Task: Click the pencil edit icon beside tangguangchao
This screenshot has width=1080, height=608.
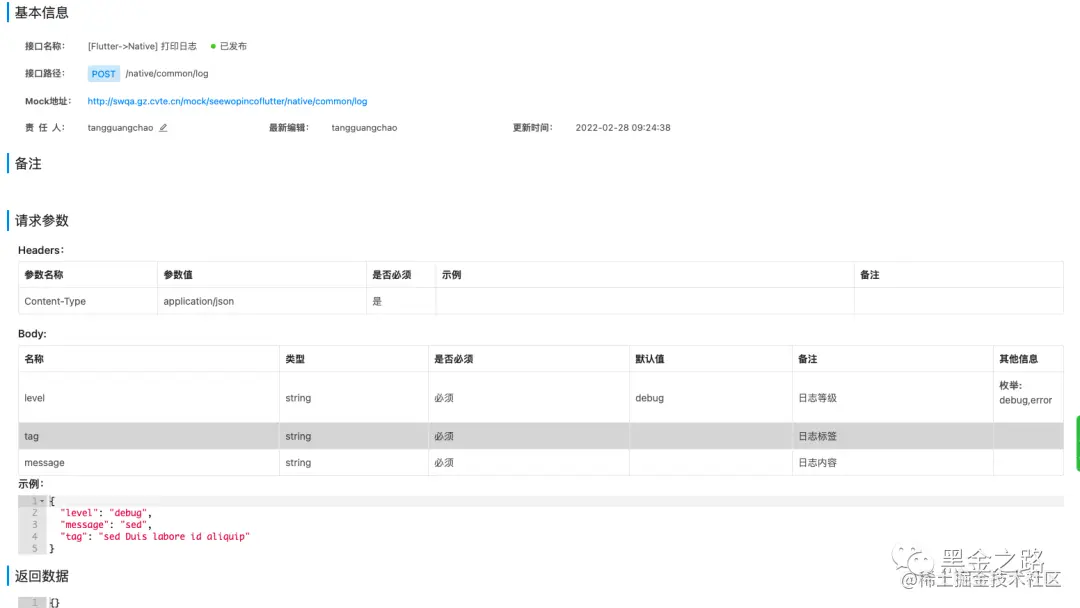Action: [163, 128]
